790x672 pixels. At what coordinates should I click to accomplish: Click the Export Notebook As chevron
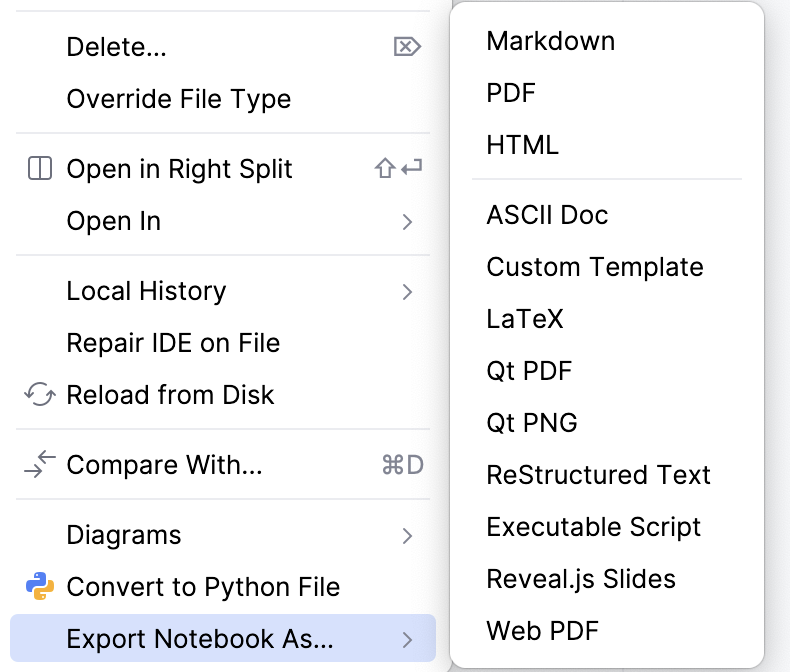coord(407,638)
